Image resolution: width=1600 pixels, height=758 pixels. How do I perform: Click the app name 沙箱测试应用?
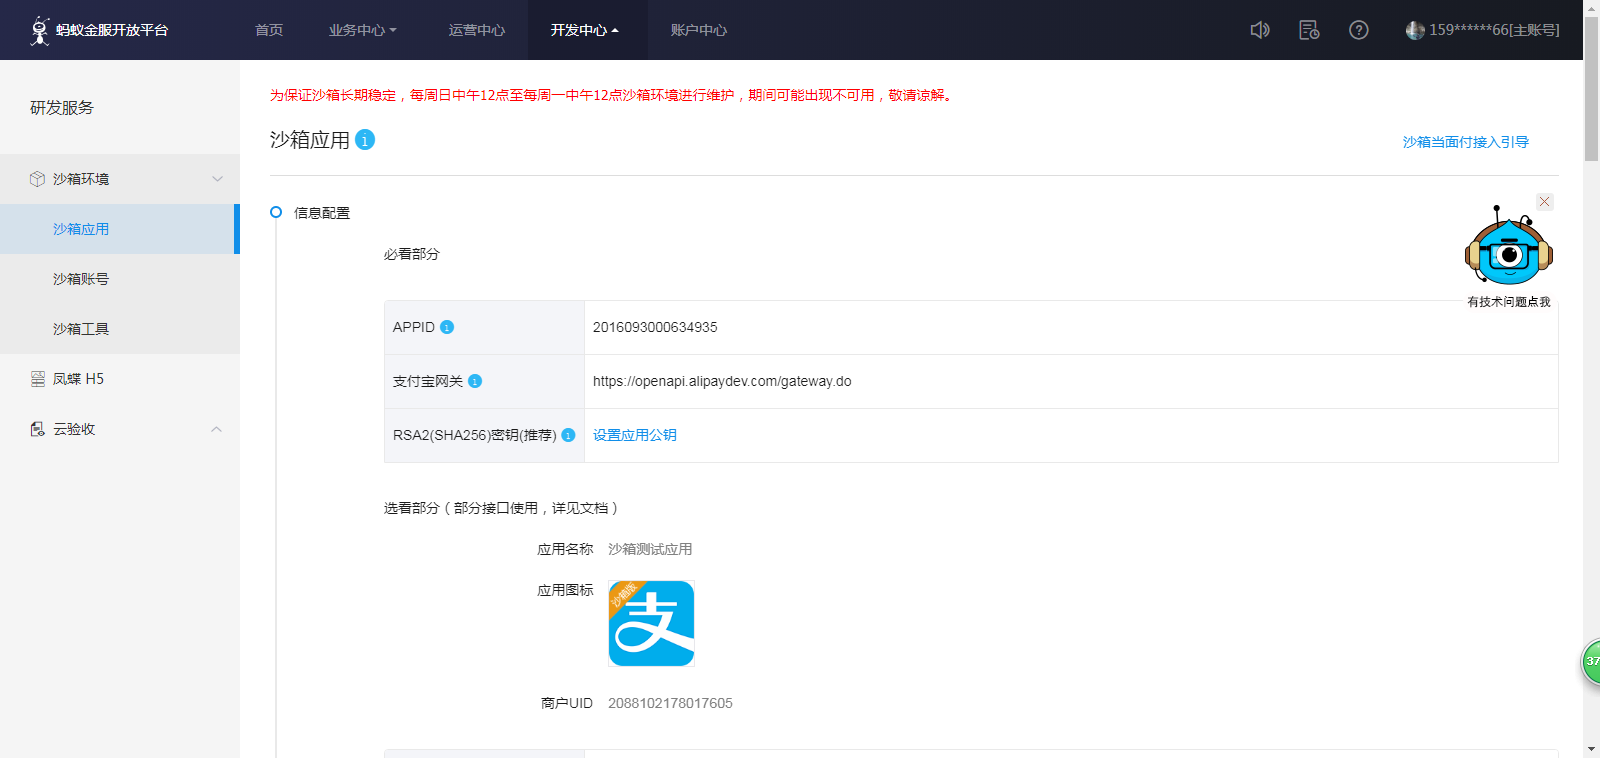coord(650,549)
